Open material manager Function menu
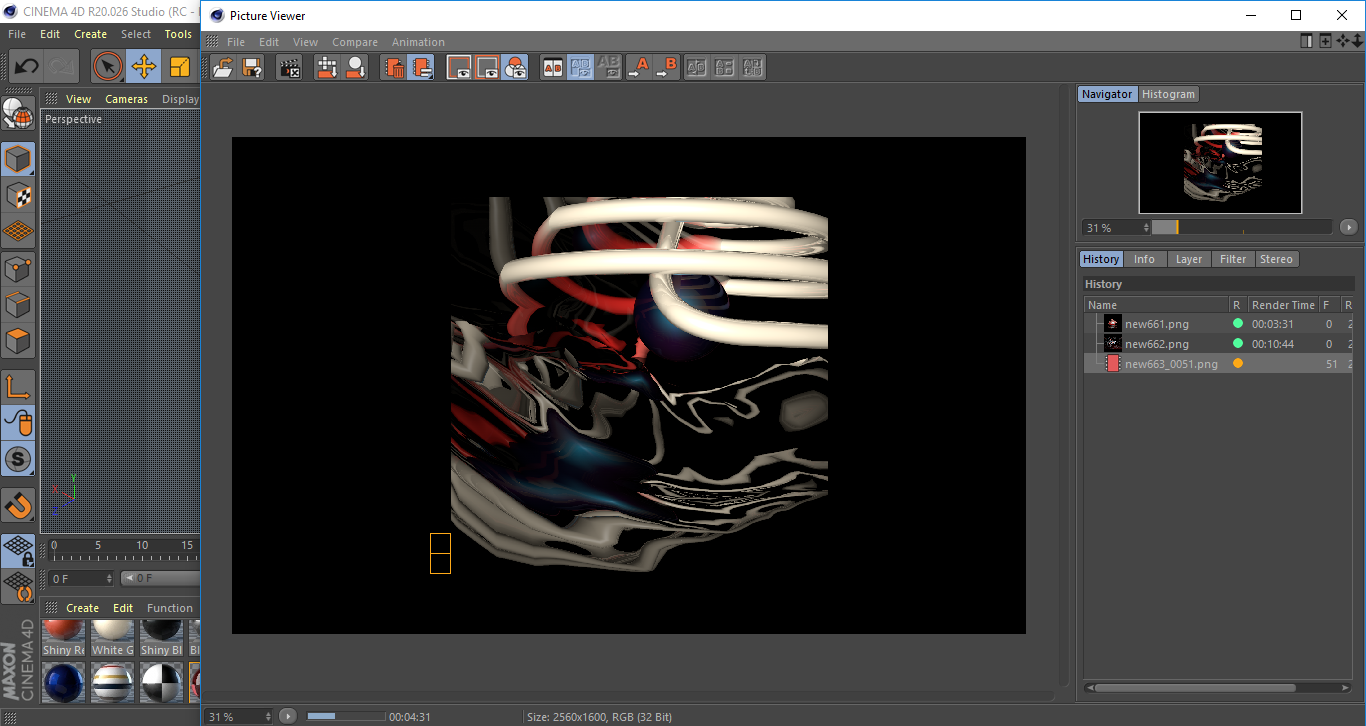The image size is (1366, 726). (170, 608)
